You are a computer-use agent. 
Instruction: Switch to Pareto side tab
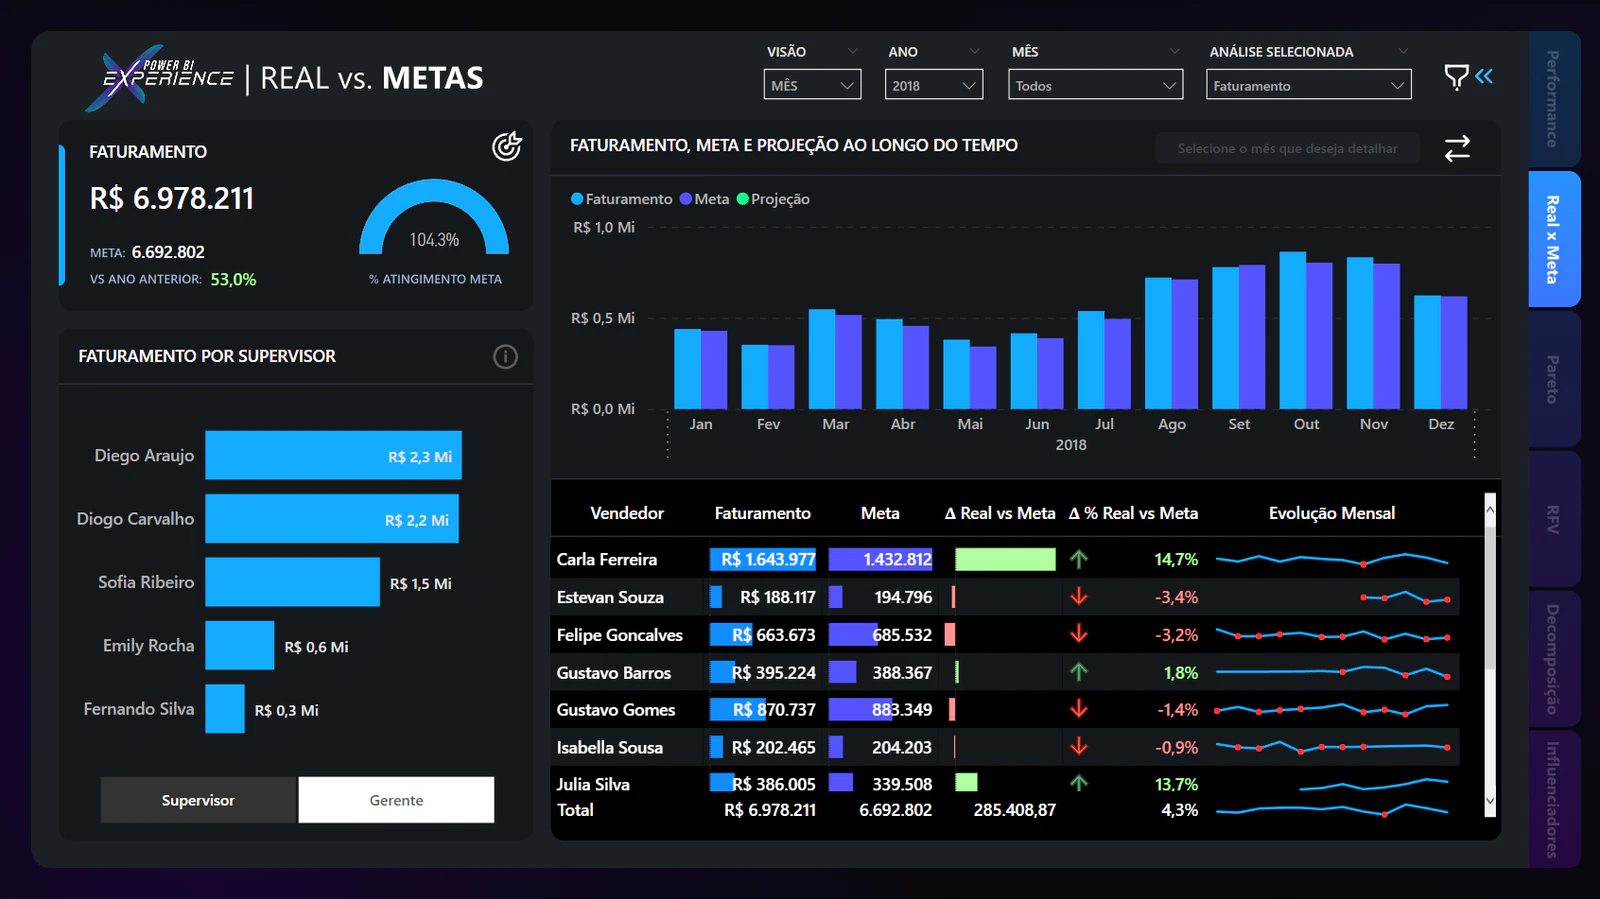(x=1554, y=379)
